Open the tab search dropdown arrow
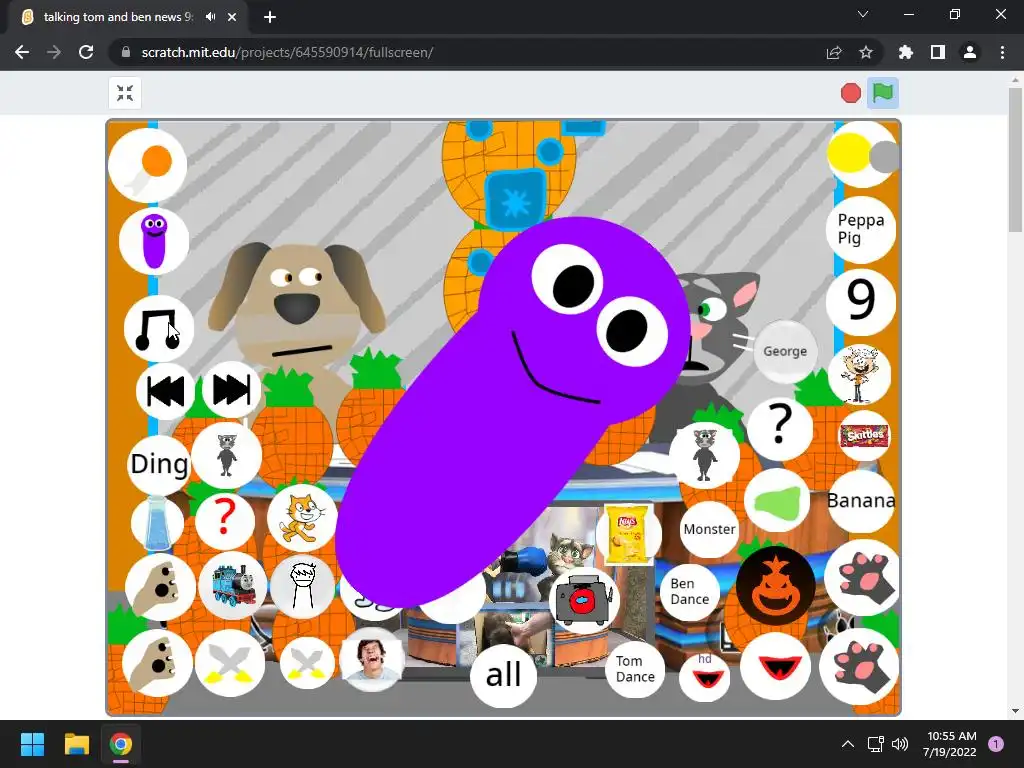The width and height of the screenshot is (1024, 768). [x=863, y=14]
